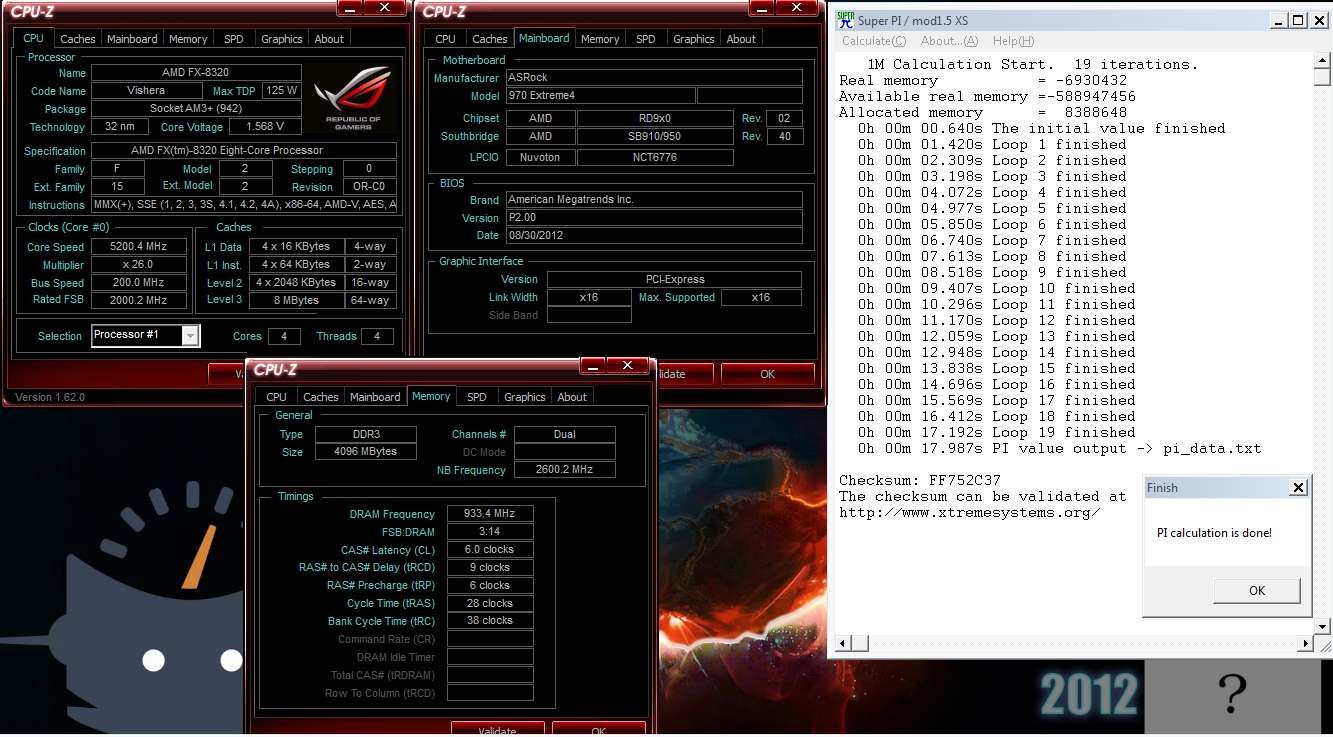This screenshot has height=737, width=1333.
Task: Maximize the Super PI window
Action: coord(1298,20)
